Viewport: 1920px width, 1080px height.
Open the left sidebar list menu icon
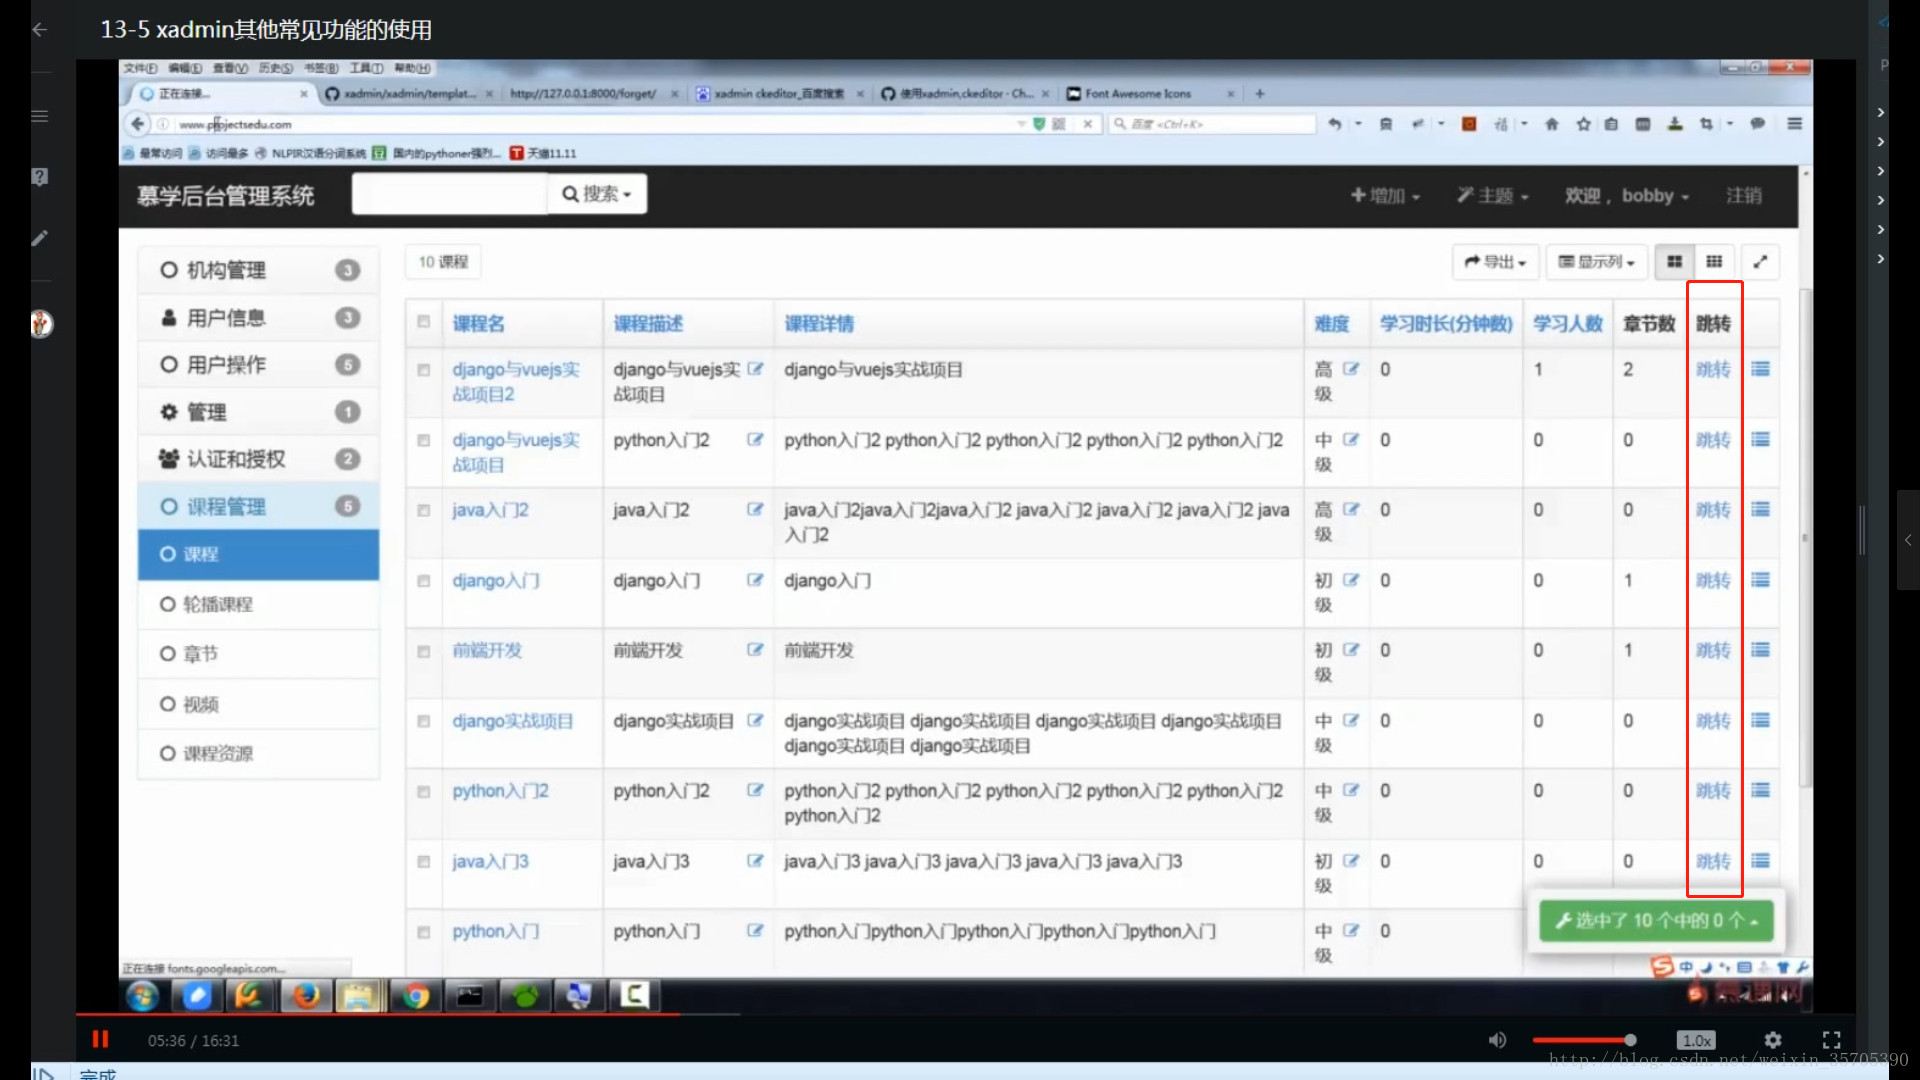[x=40, y=116]
